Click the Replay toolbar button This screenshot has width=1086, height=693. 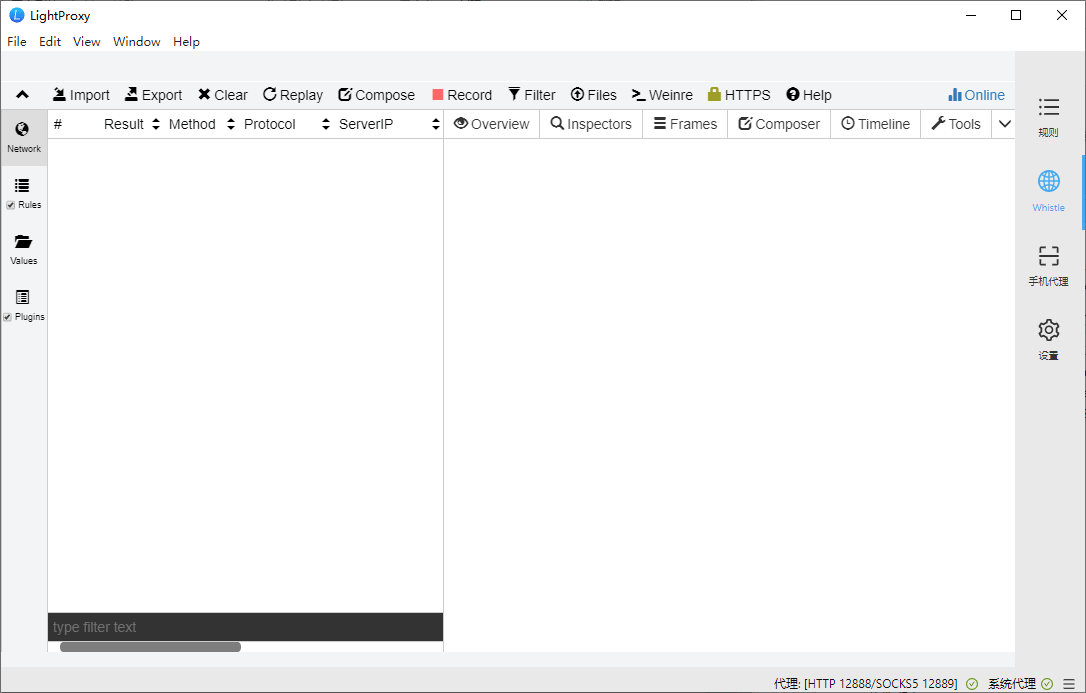[292, 95]
